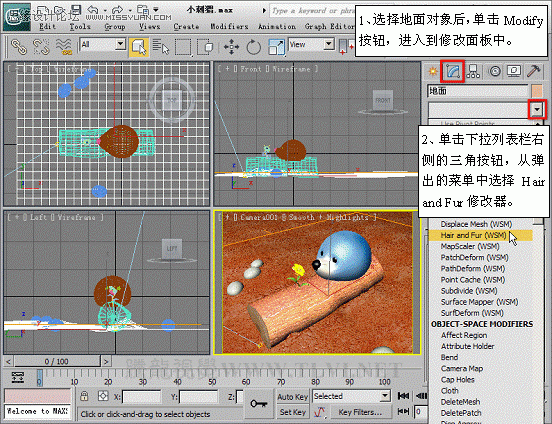Open the Key Filters dialog
Screen dimensions: 552x424
point(360,412)
